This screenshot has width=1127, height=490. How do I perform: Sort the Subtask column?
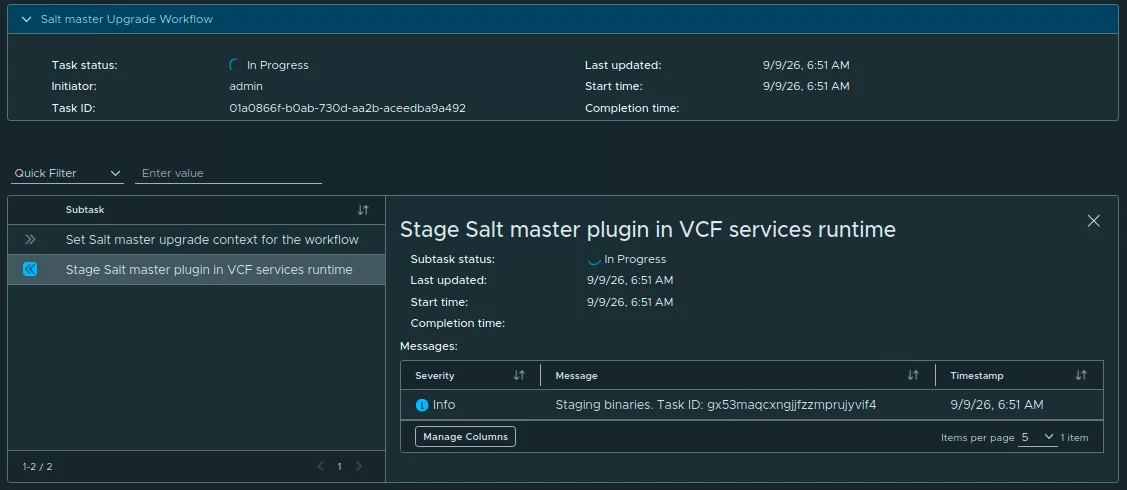coord(363,210)
